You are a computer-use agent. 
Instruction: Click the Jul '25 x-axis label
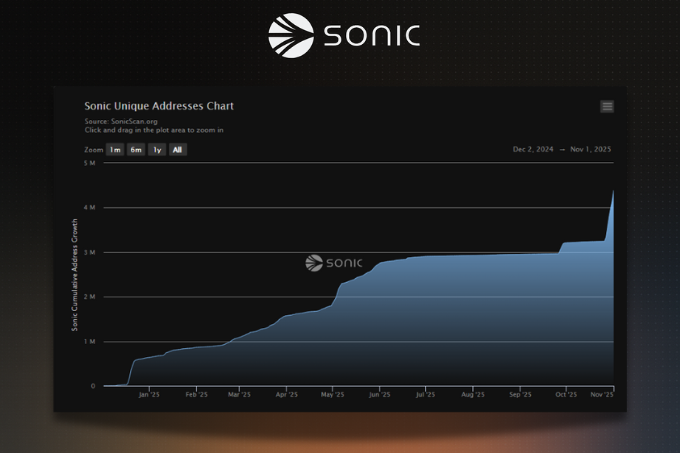tap(425, 394)
